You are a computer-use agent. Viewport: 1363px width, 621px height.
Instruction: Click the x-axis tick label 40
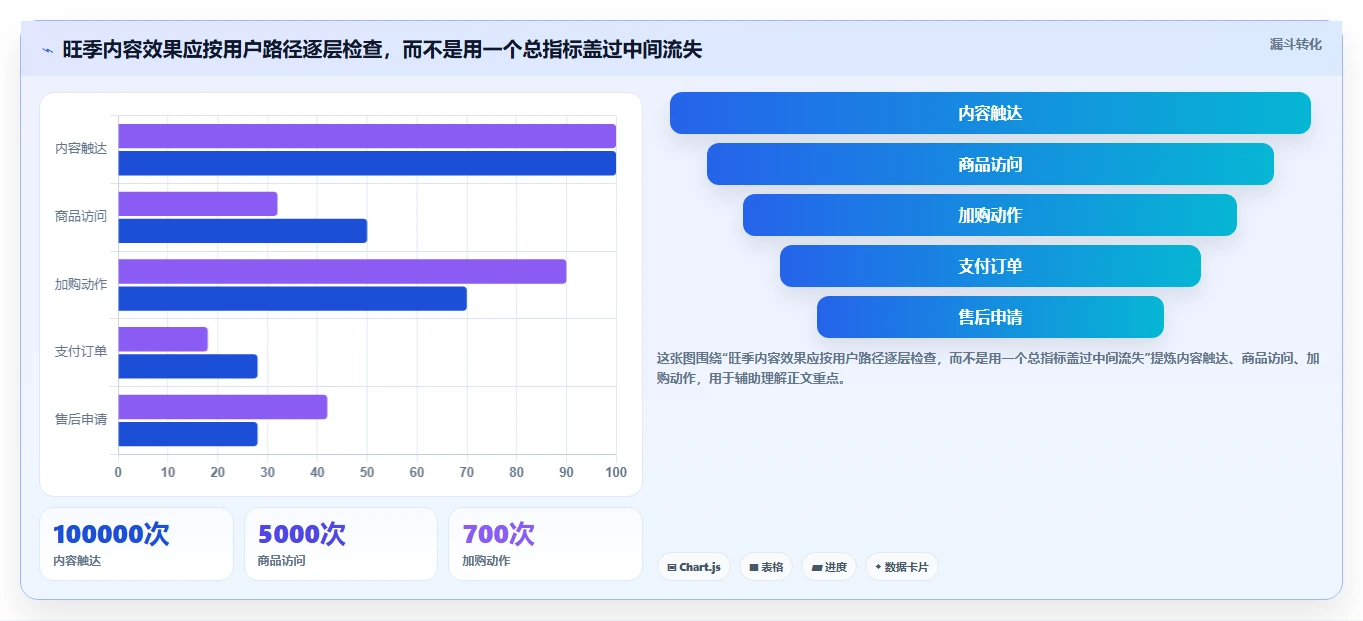[317, 472]
